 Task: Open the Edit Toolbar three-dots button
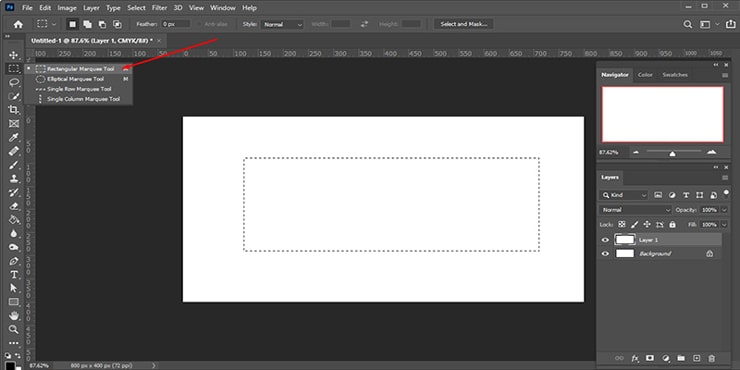coord(14,343)
